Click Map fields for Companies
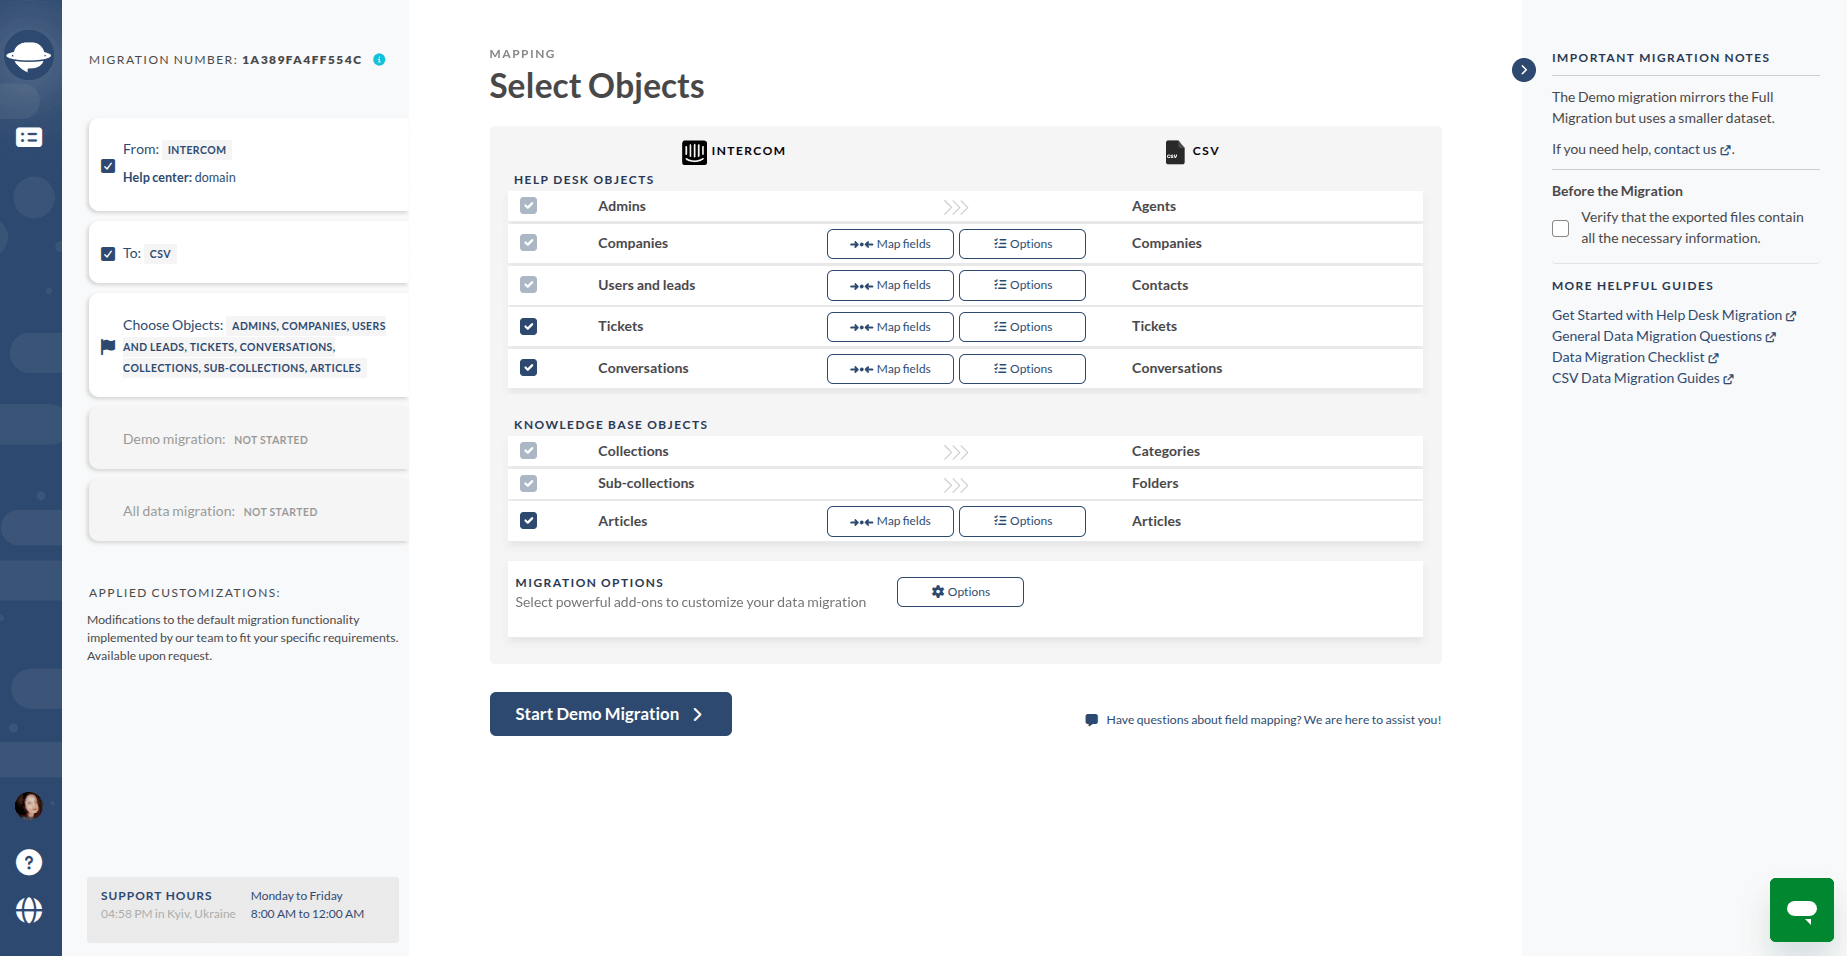Viewport: 1847px width, 956px height. tap(889, 243)
